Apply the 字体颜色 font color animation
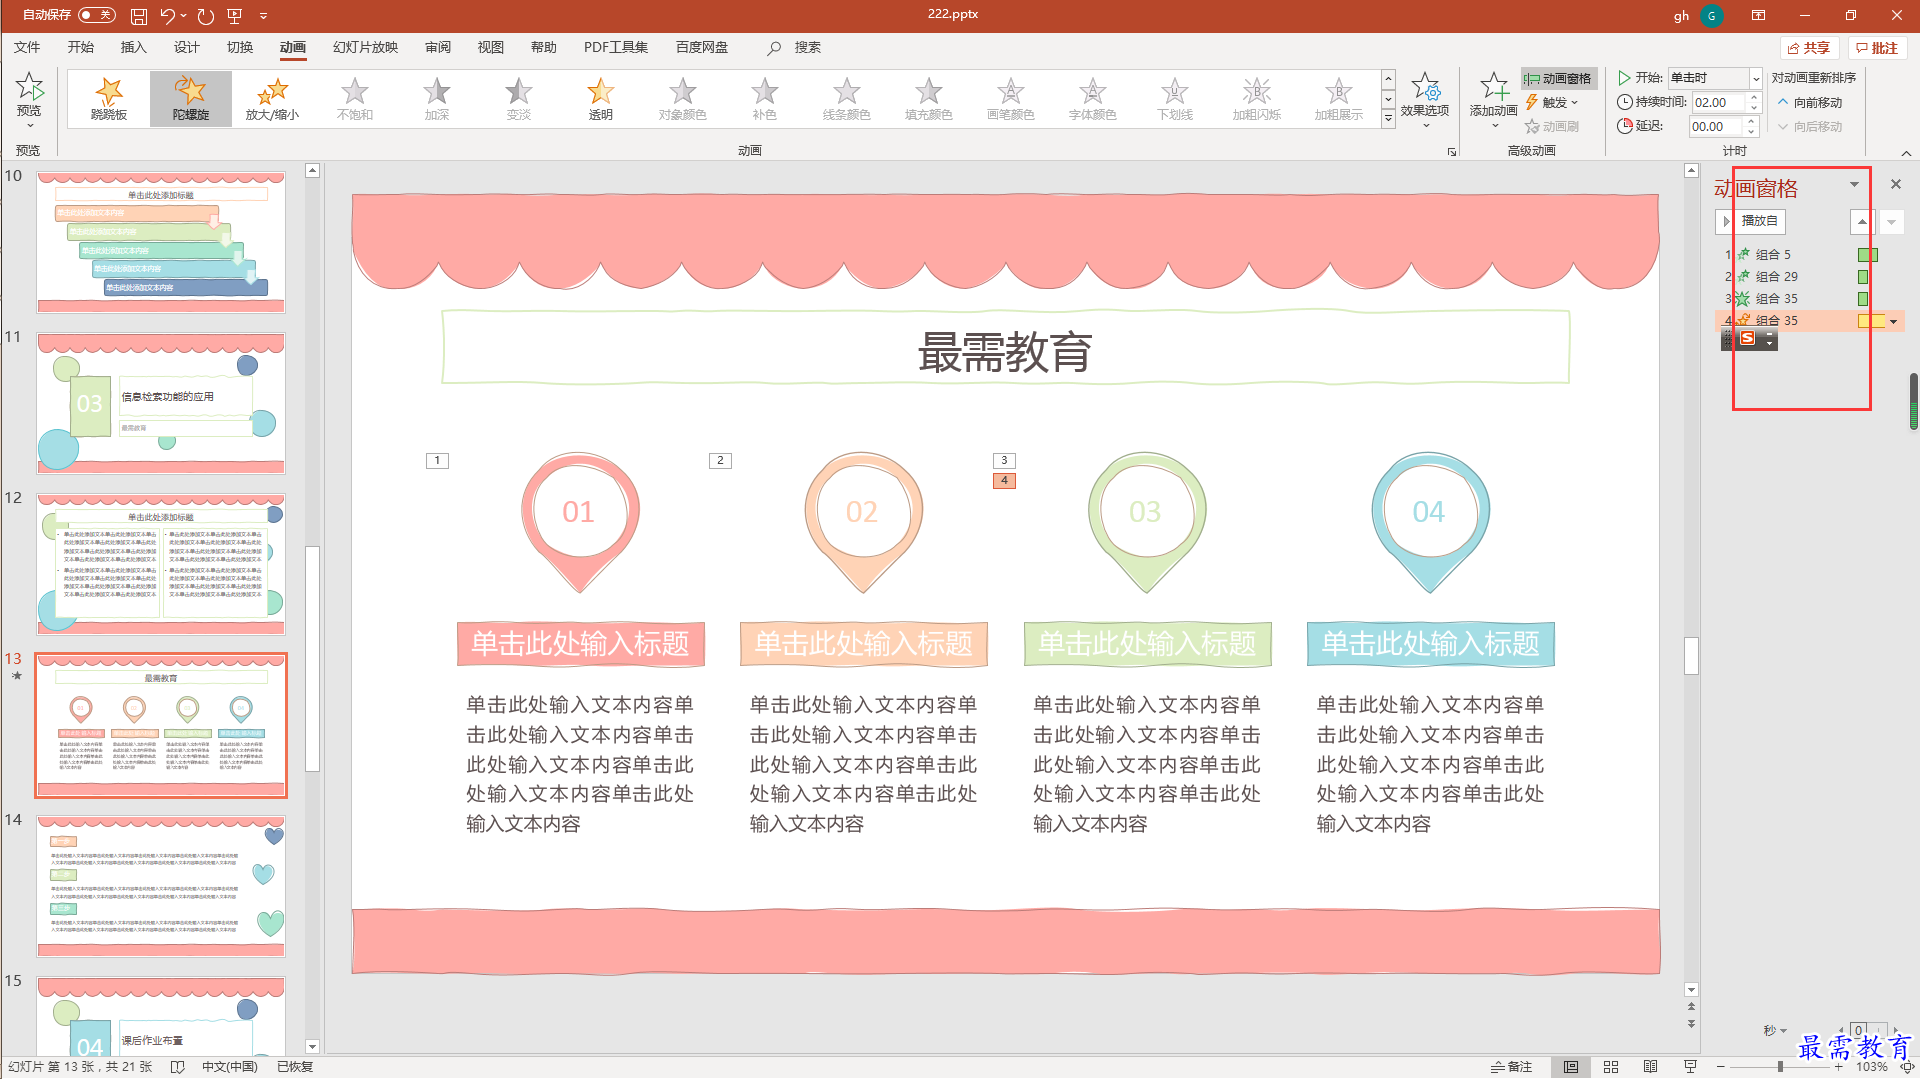This screenshot has width=1920, height=1079. pyautogui.click(x=1093, y=99)
